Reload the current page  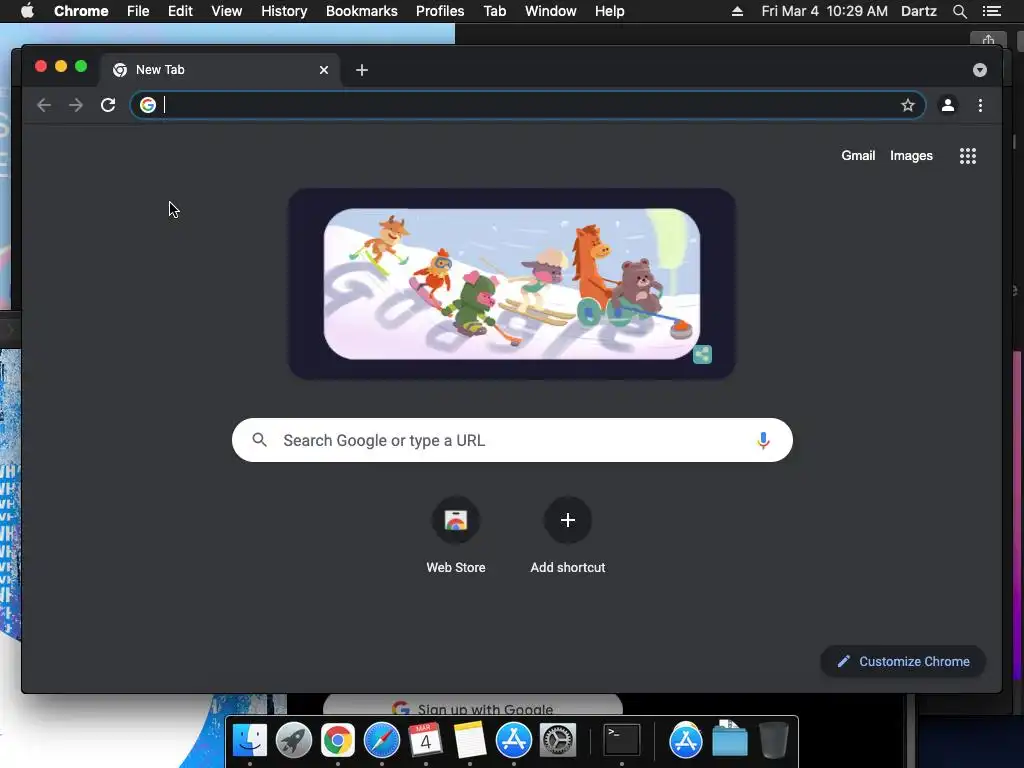coord(108,105)
